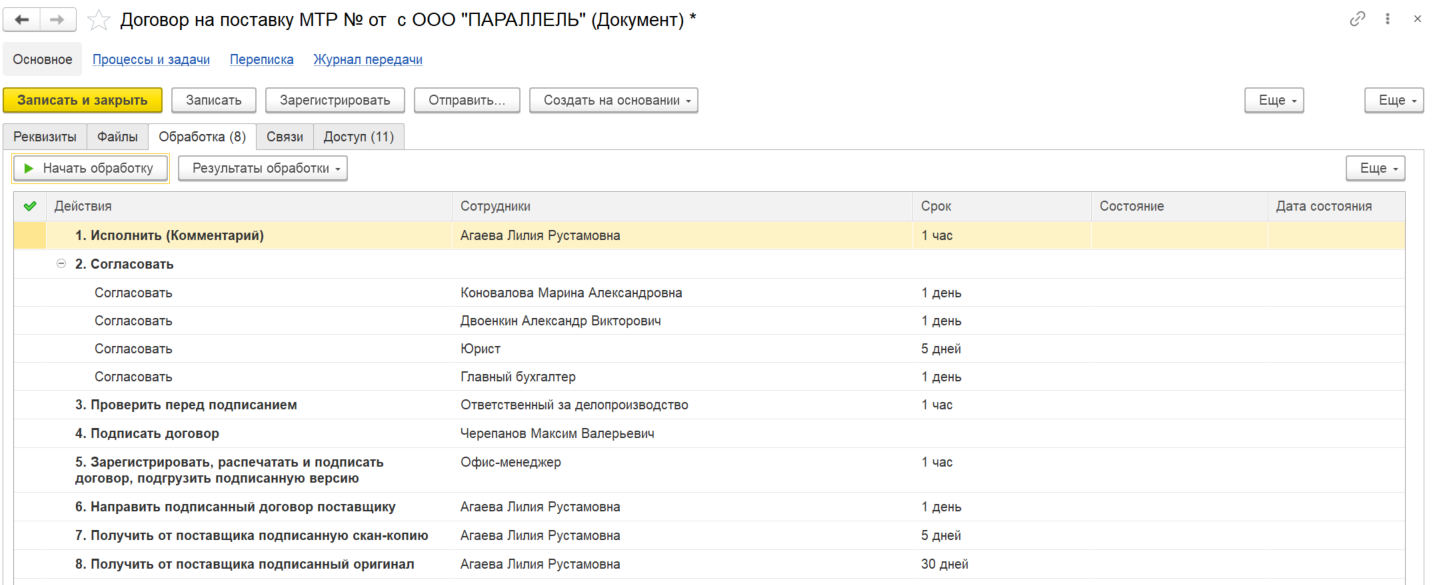Viewport: 1439px width, 585px height.
Task: Click the 'Зарегистрировать' button
Action: click(x=335, y=100)
